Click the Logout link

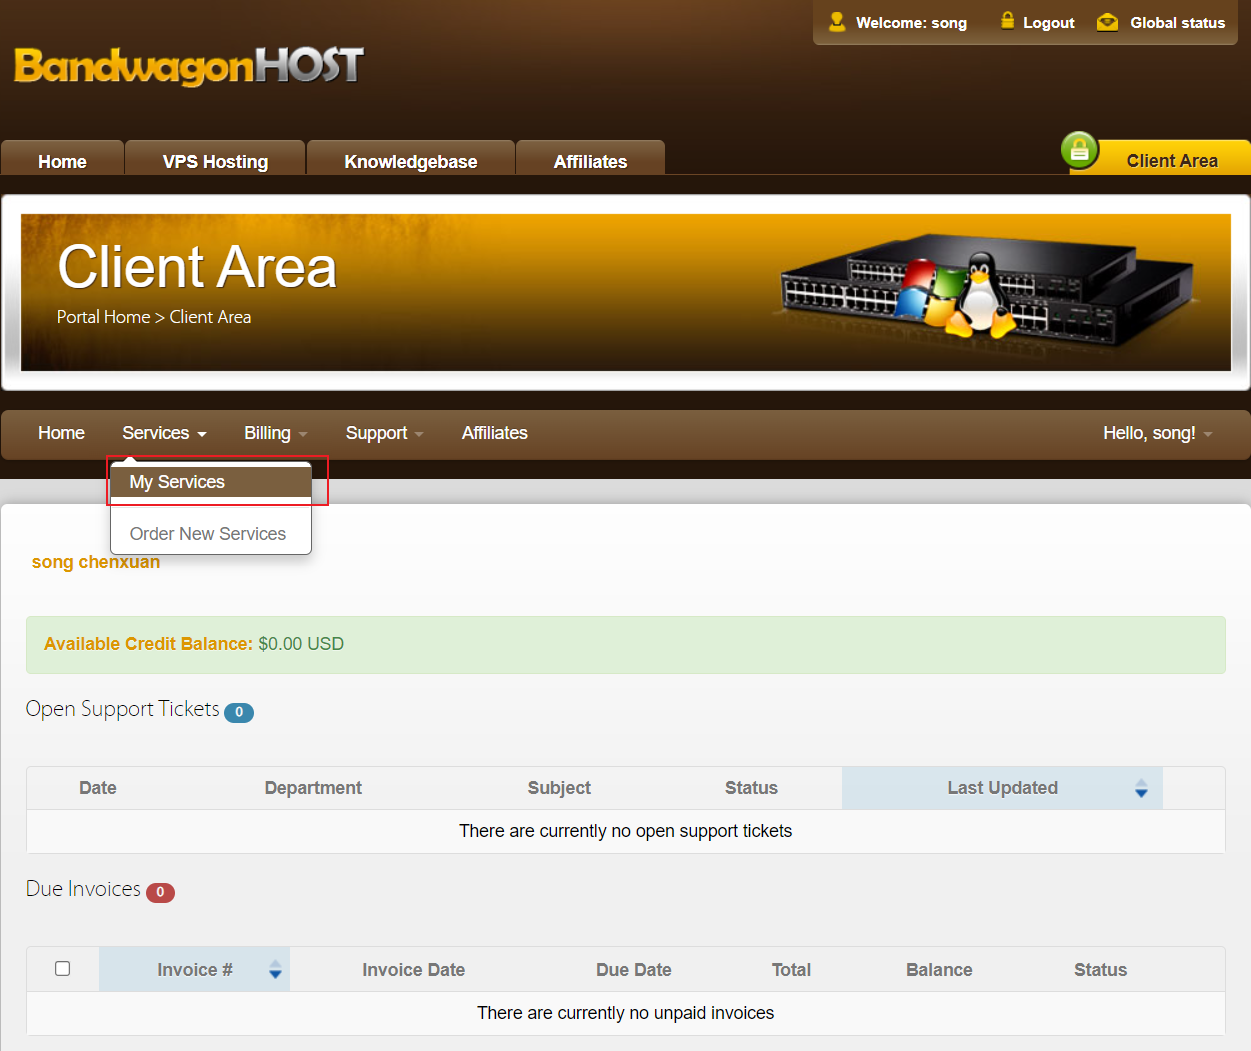click(x=1048, y=23)
